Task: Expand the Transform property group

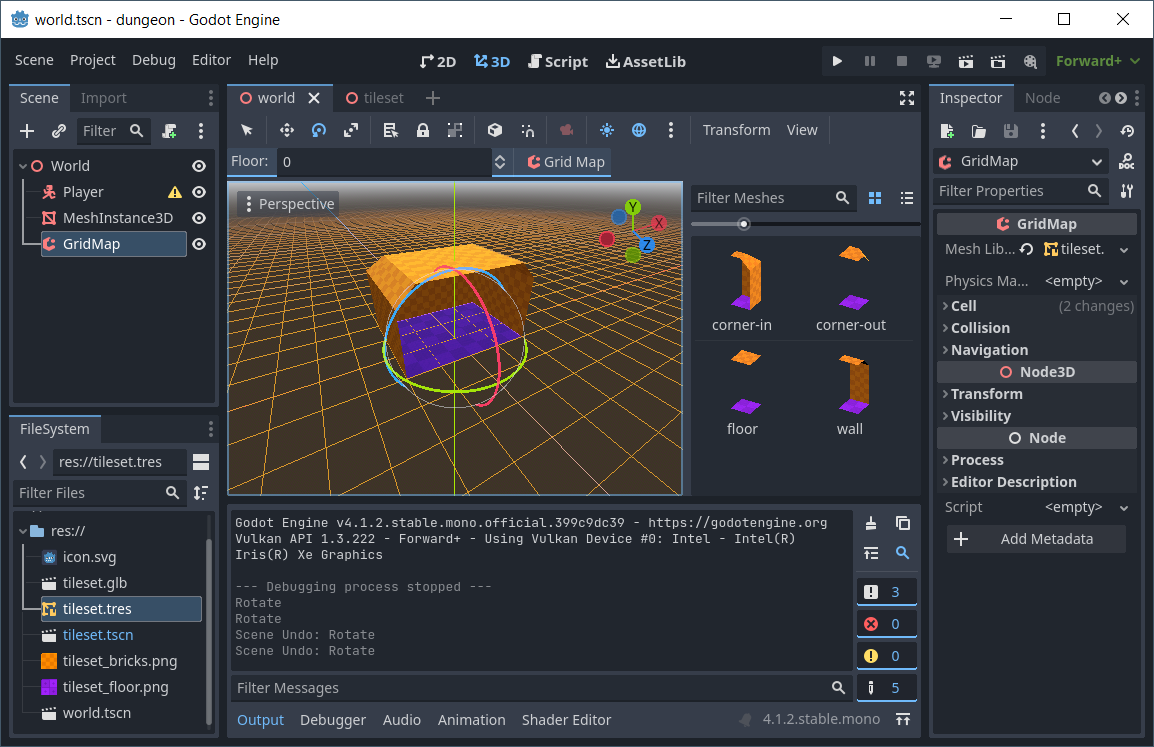Action: 986,394
